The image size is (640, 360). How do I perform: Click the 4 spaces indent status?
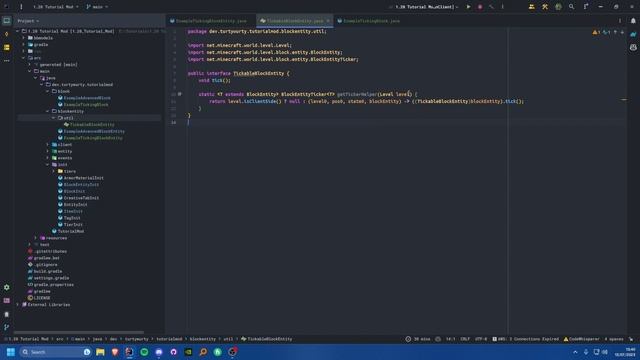(613, 339)
